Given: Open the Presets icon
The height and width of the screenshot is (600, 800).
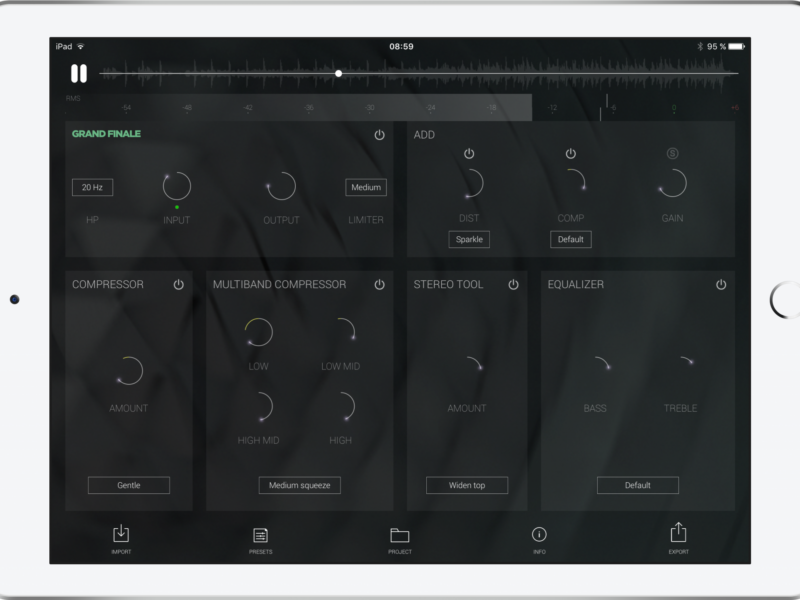Looking at the screenshot, I should pos(260,535).
